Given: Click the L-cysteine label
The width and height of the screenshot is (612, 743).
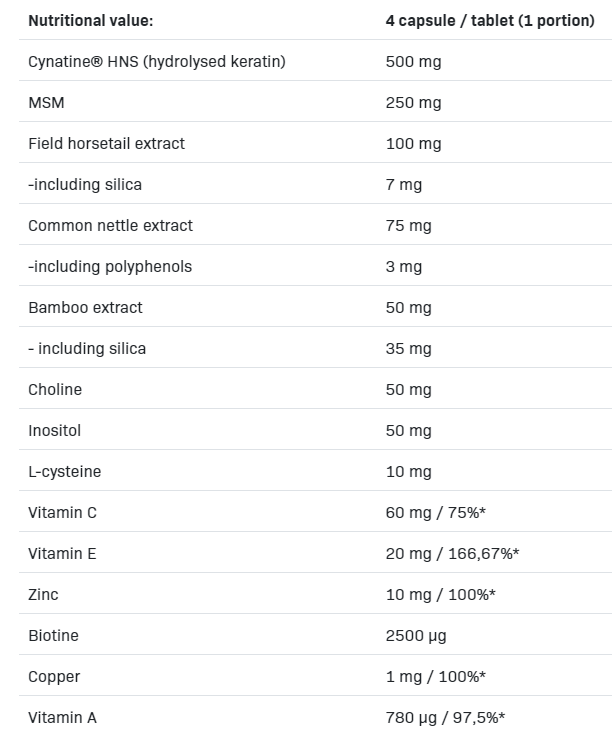Looking at the screenshot, I should (64, 472).
